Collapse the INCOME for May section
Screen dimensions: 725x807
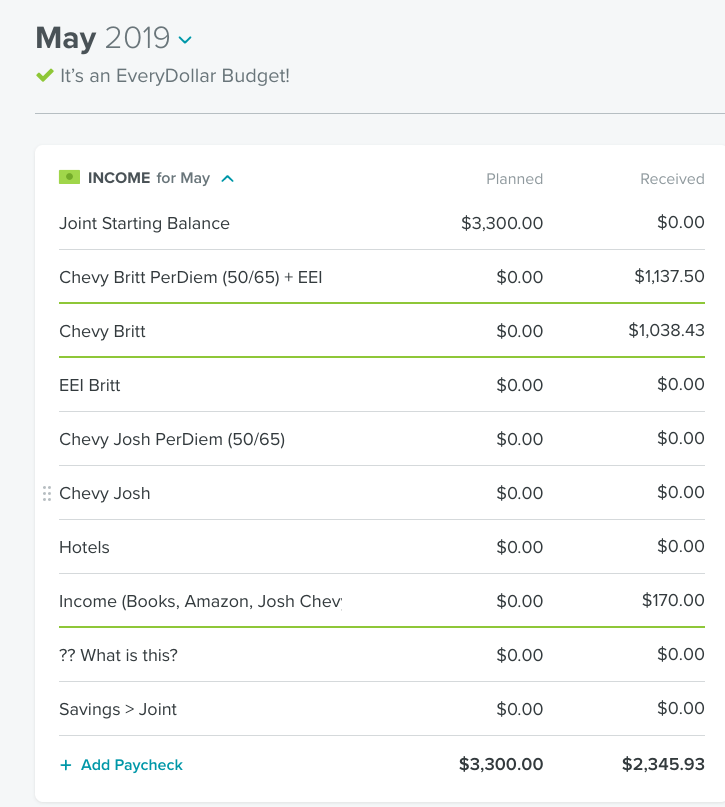[x=227, y=179]
